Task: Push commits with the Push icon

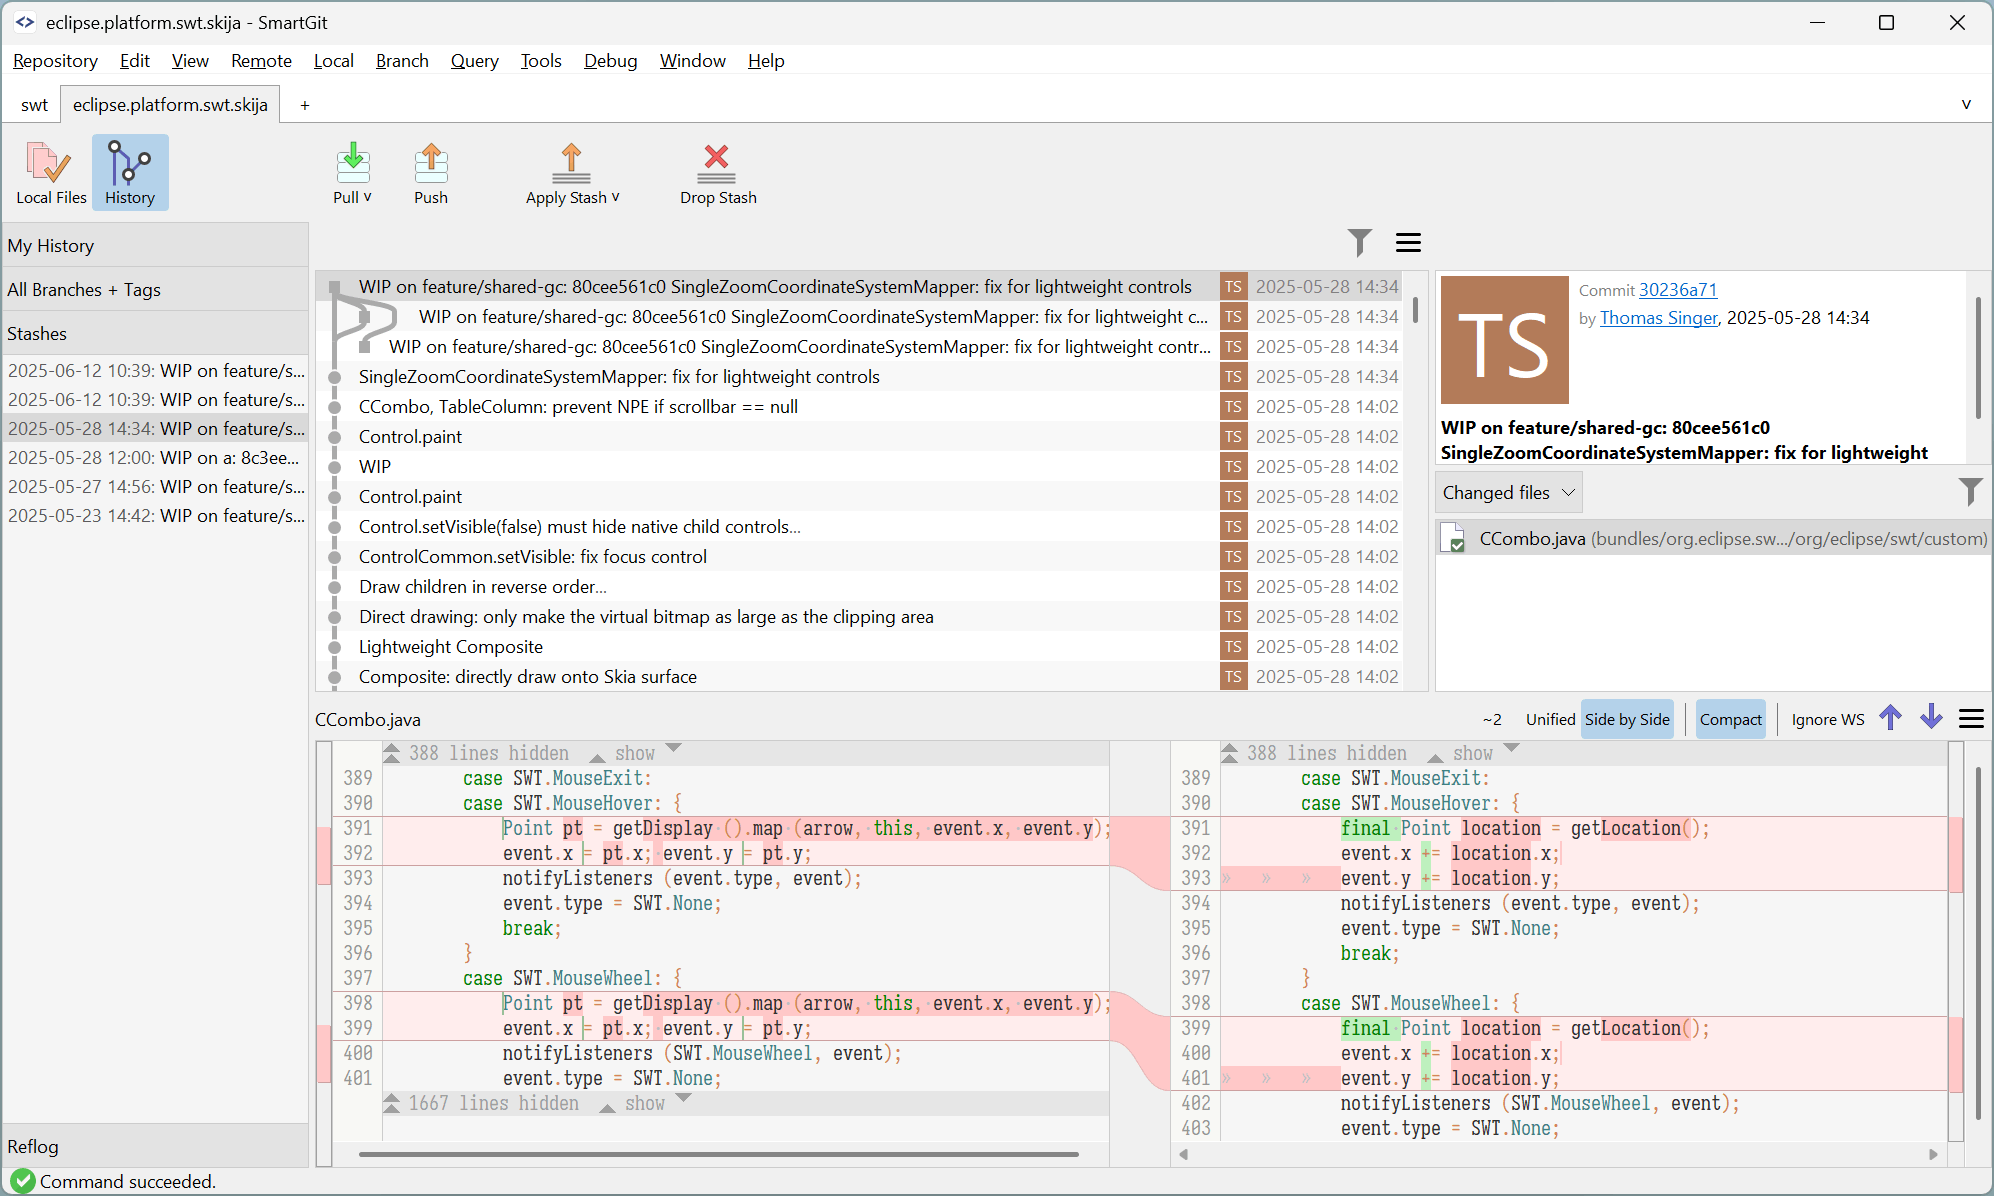Action: pos(431,161)
